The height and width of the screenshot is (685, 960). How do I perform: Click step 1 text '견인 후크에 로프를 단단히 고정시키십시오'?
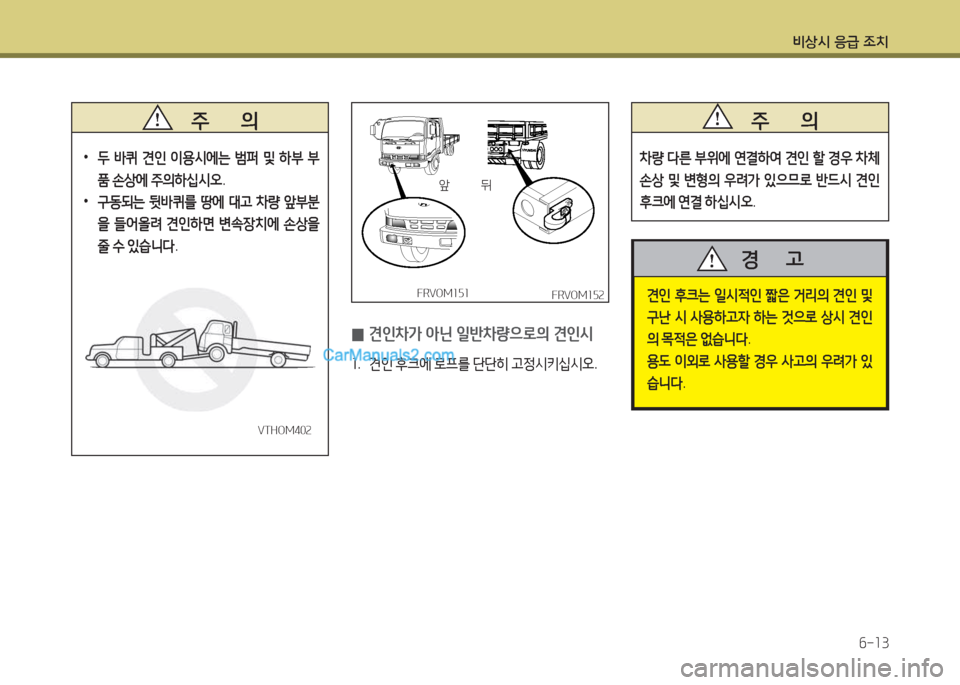tap(483, 364)
